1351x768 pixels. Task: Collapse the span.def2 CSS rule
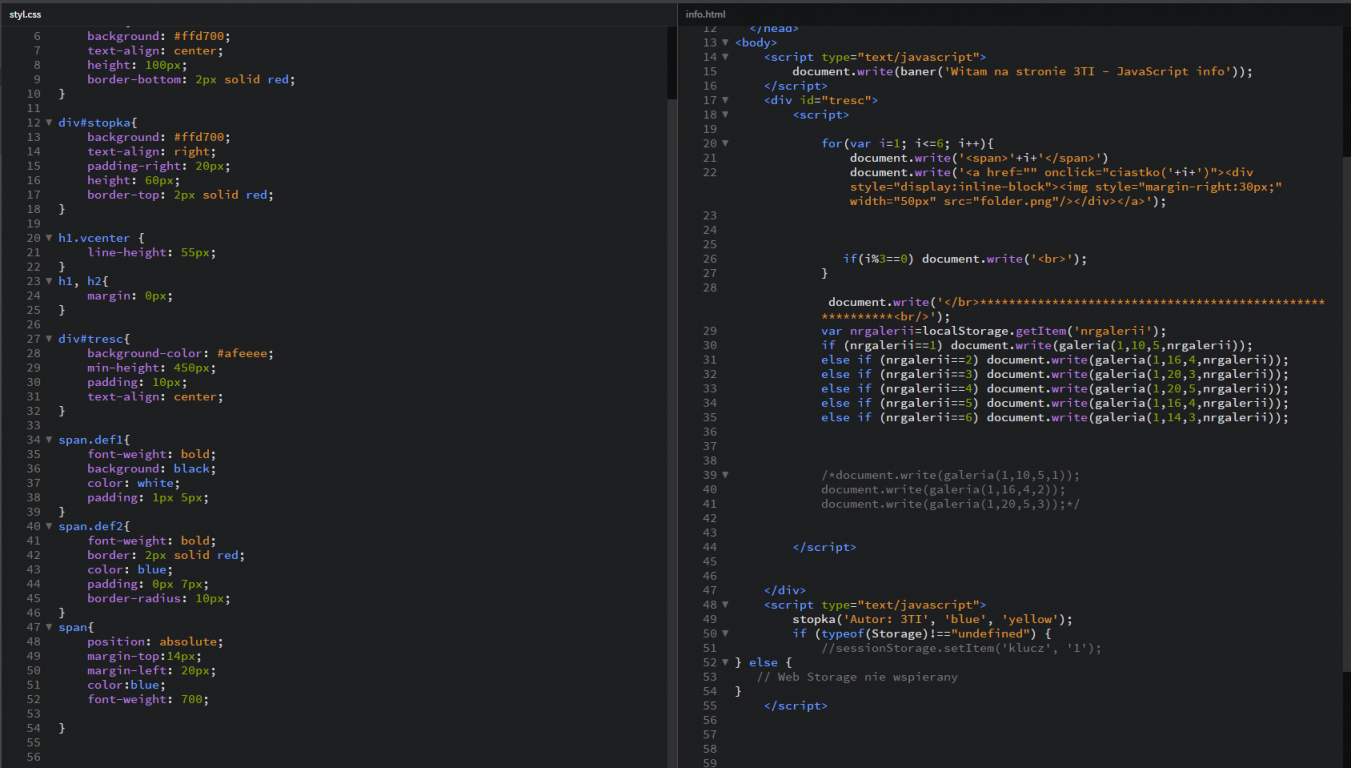[x=49, y=527]
